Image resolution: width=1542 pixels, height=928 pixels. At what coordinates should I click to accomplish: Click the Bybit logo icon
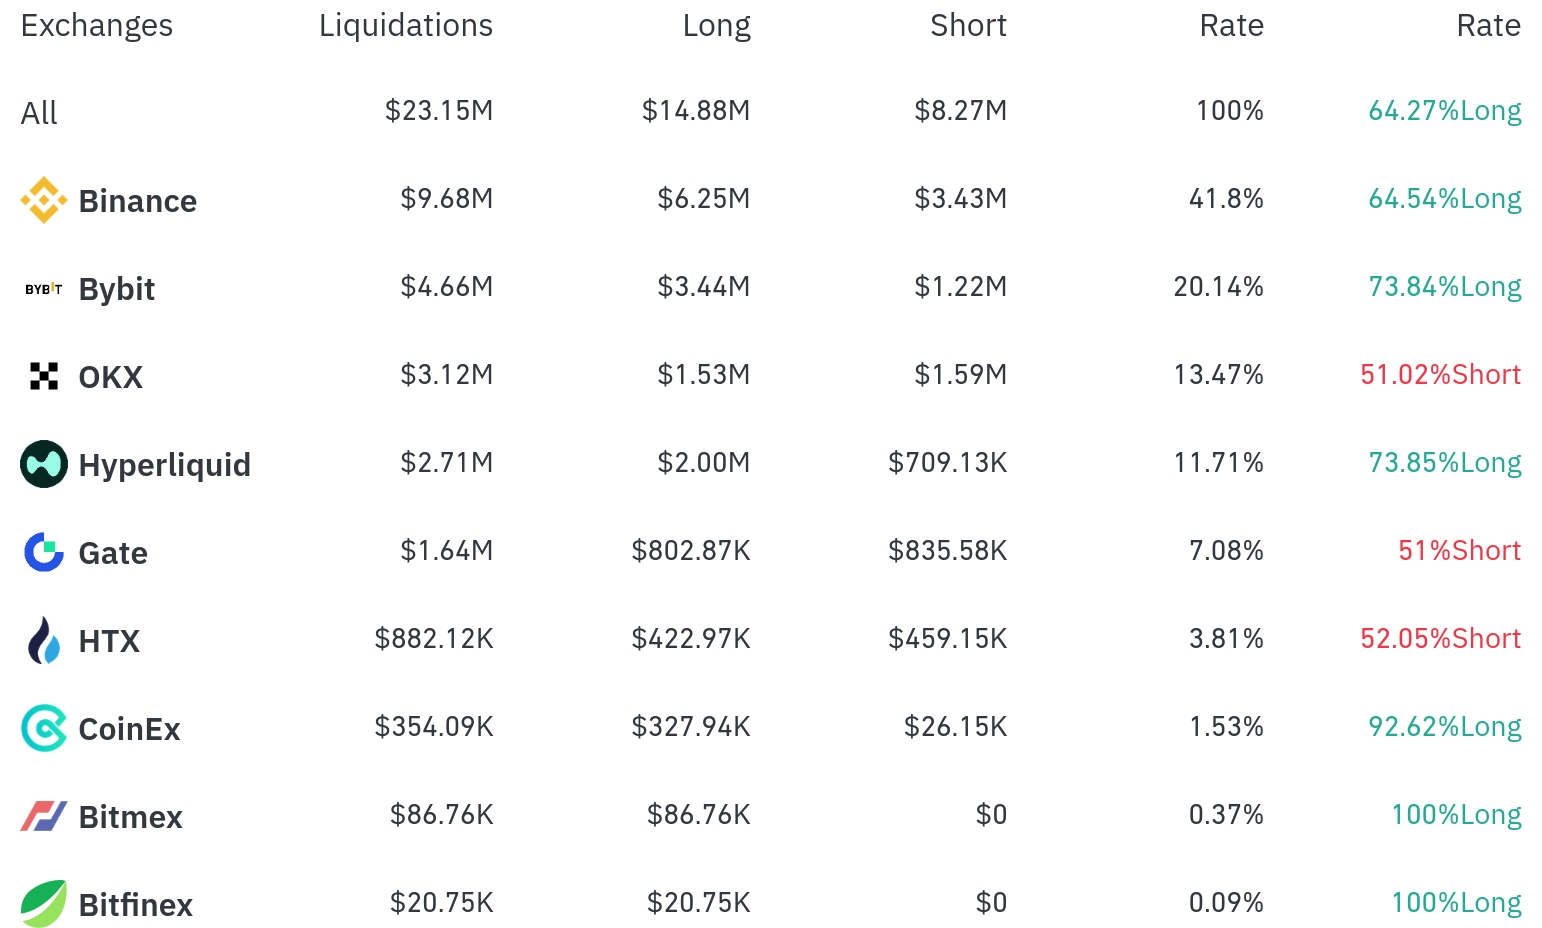[44, 289]
